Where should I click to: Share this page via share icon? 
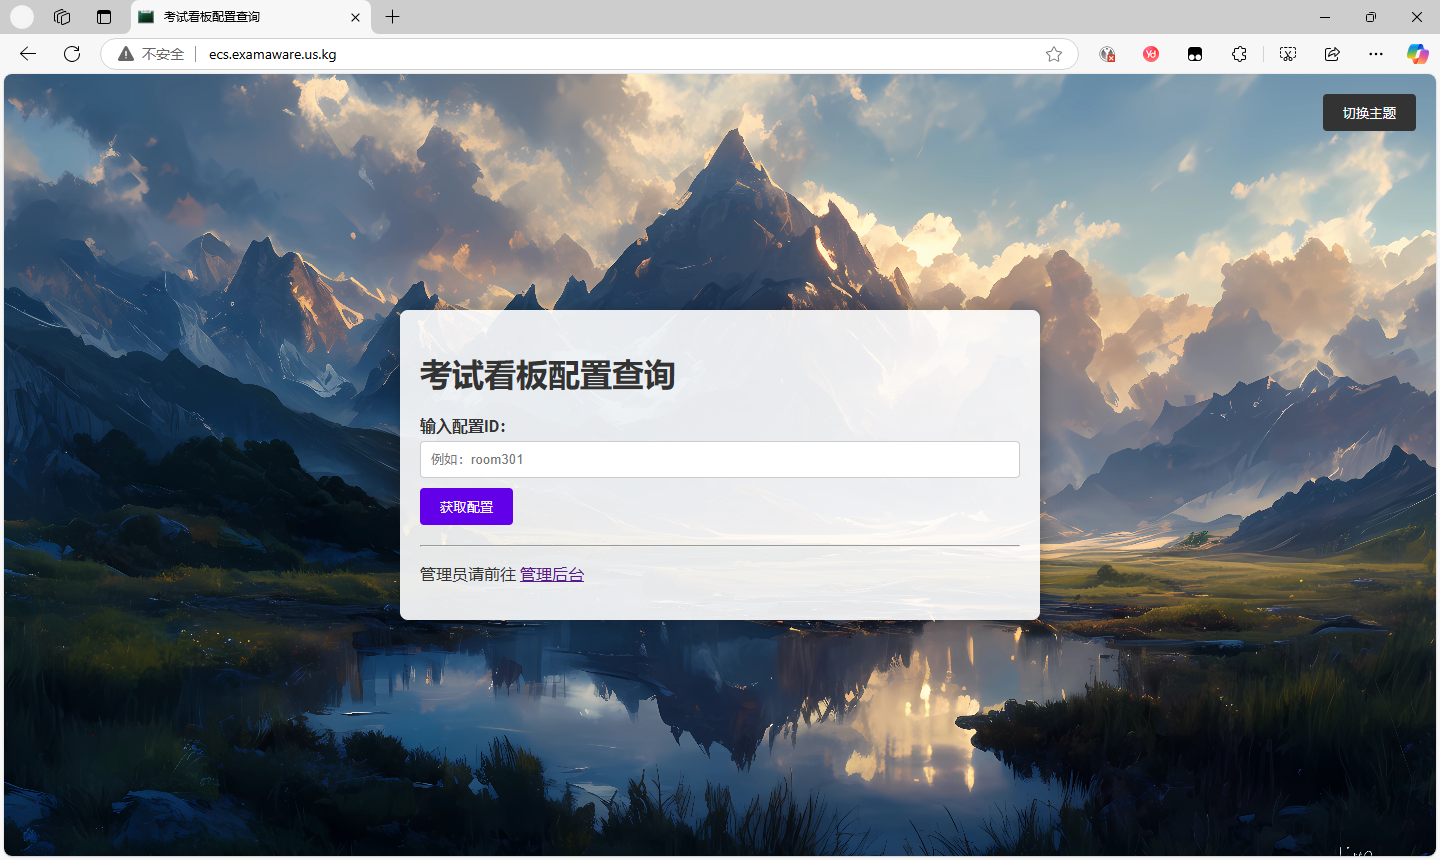(x=1332, y=54)
